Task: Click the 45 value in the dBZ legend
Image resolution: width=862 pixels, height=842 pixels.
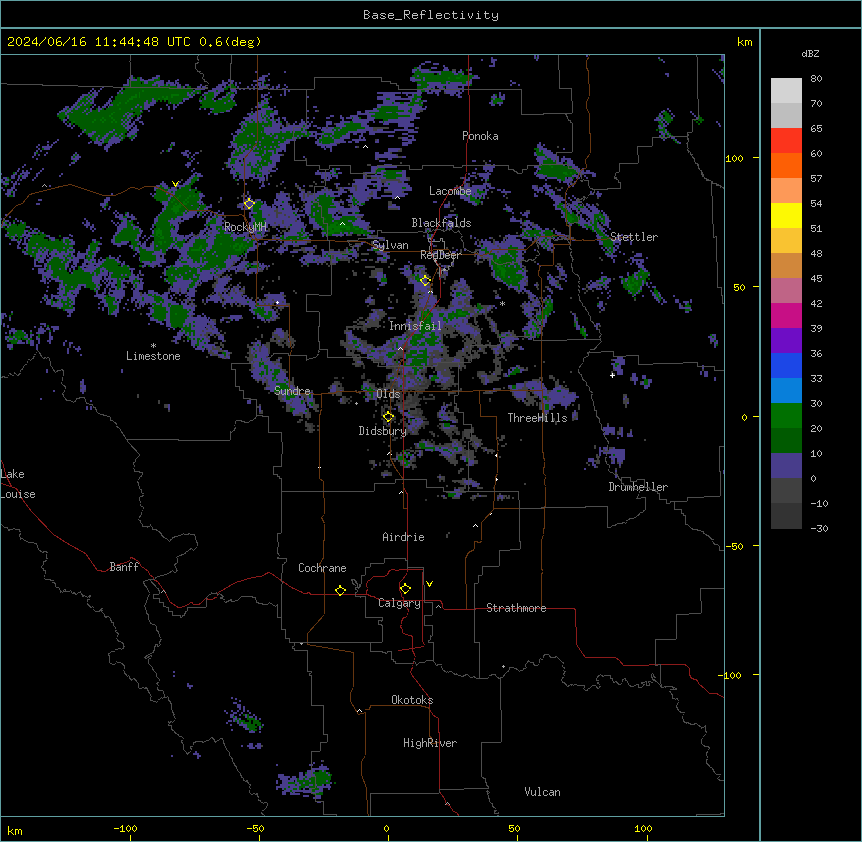Action: point(816,279)
